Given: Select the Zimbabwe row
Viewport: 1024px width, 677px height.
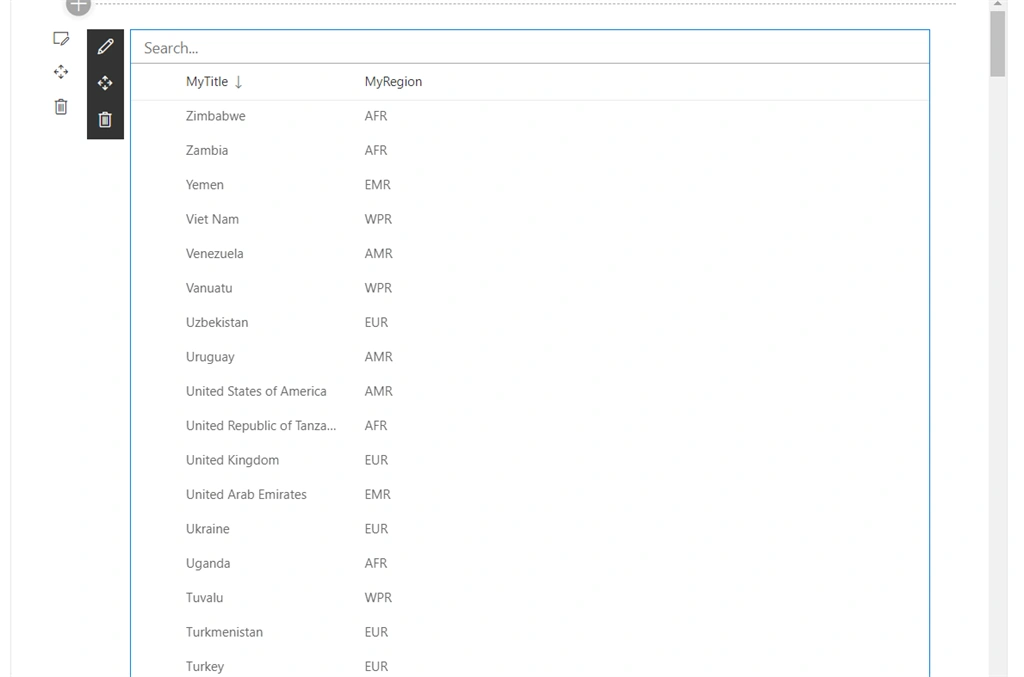Looking at the screenshot, I should (530, 116).
